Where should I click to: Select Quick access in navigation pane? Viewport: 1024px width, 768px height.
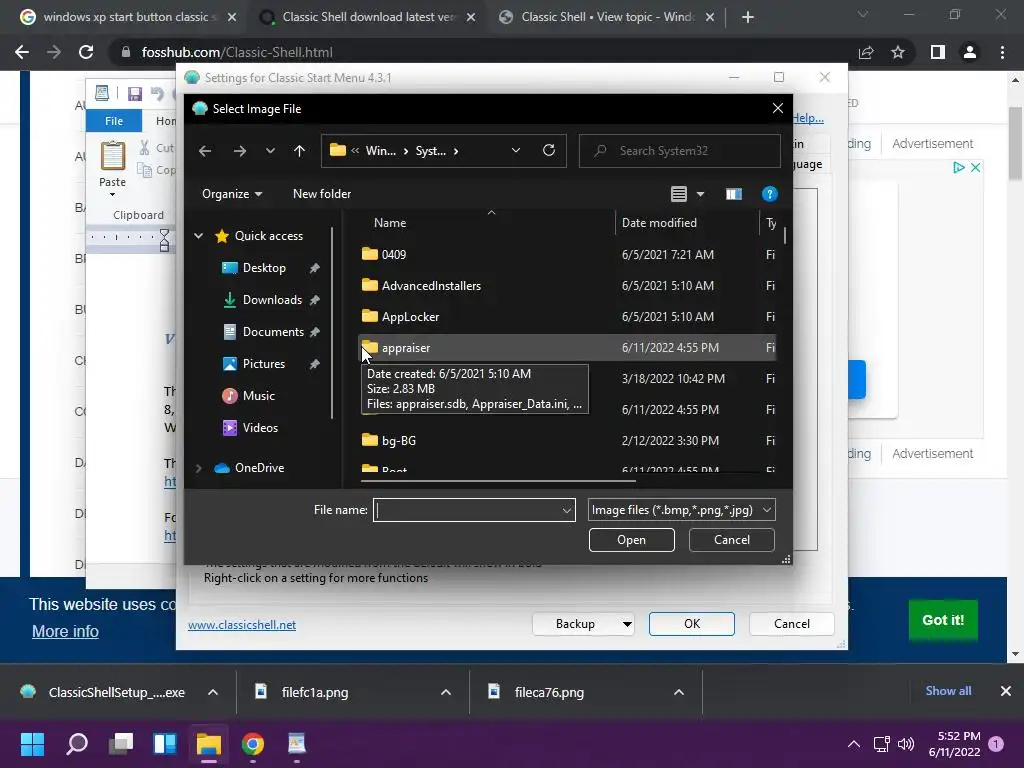click(268, 236)
